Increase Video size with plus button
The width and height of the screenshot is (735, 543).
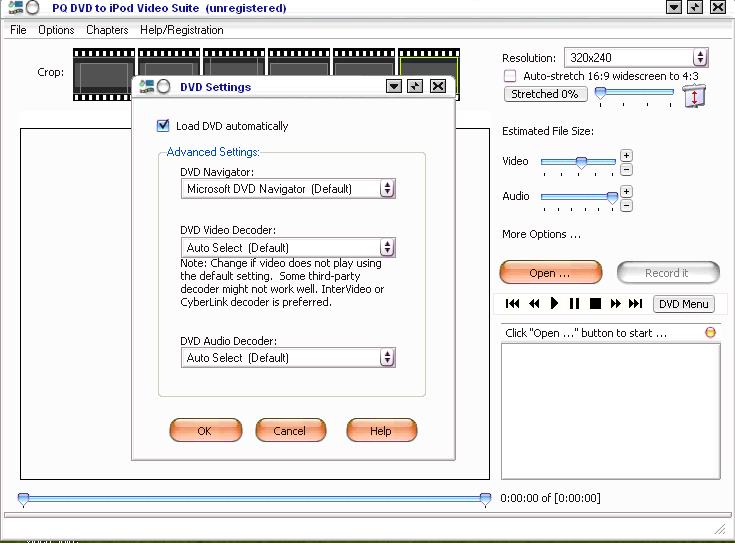point(626,156)
